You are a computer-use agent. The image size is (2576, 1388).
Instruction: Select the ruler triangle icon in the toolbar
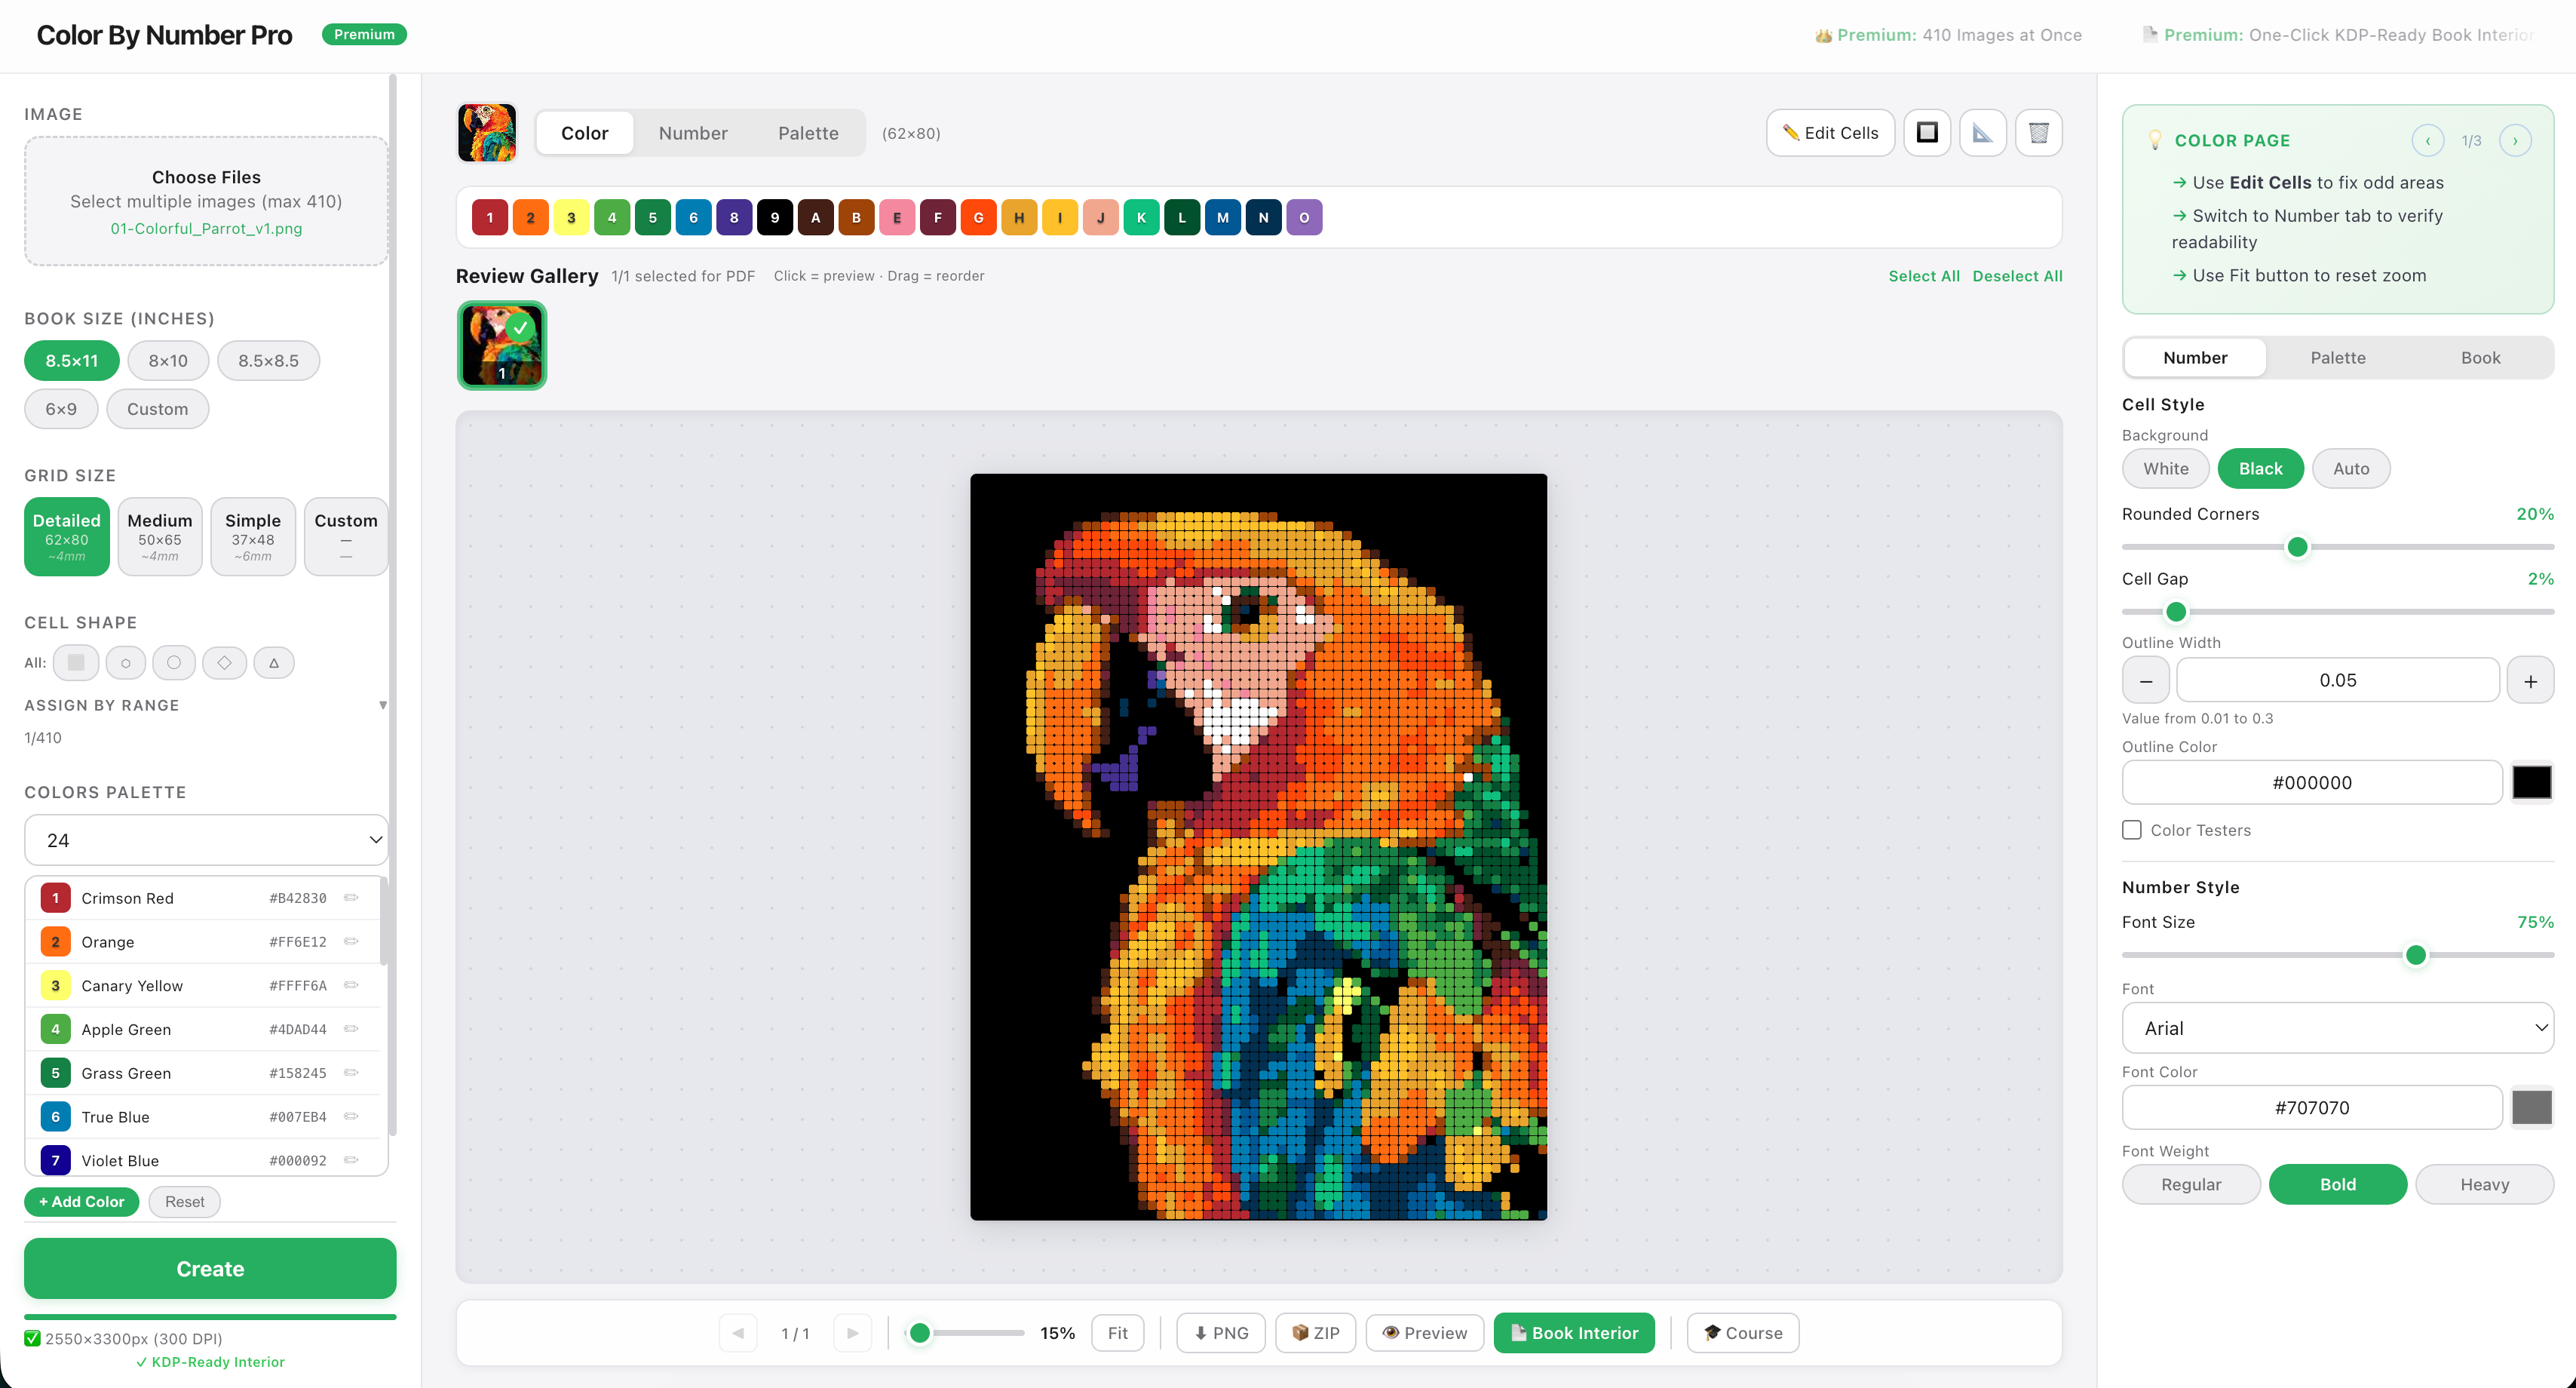tap(1983, 132)
